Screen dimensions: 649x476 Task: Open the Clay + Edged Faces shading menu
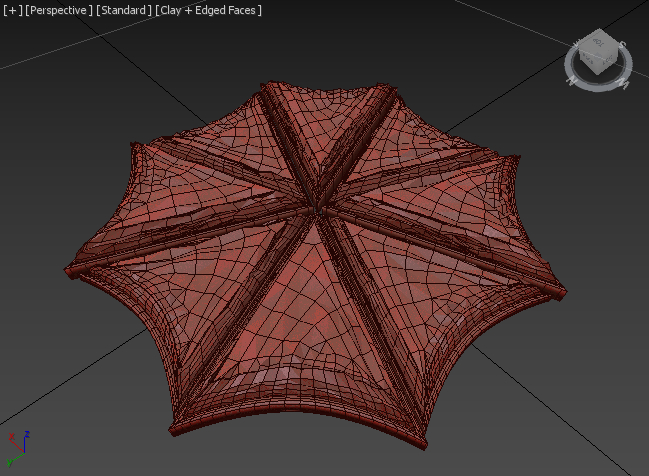coord(211,10)
